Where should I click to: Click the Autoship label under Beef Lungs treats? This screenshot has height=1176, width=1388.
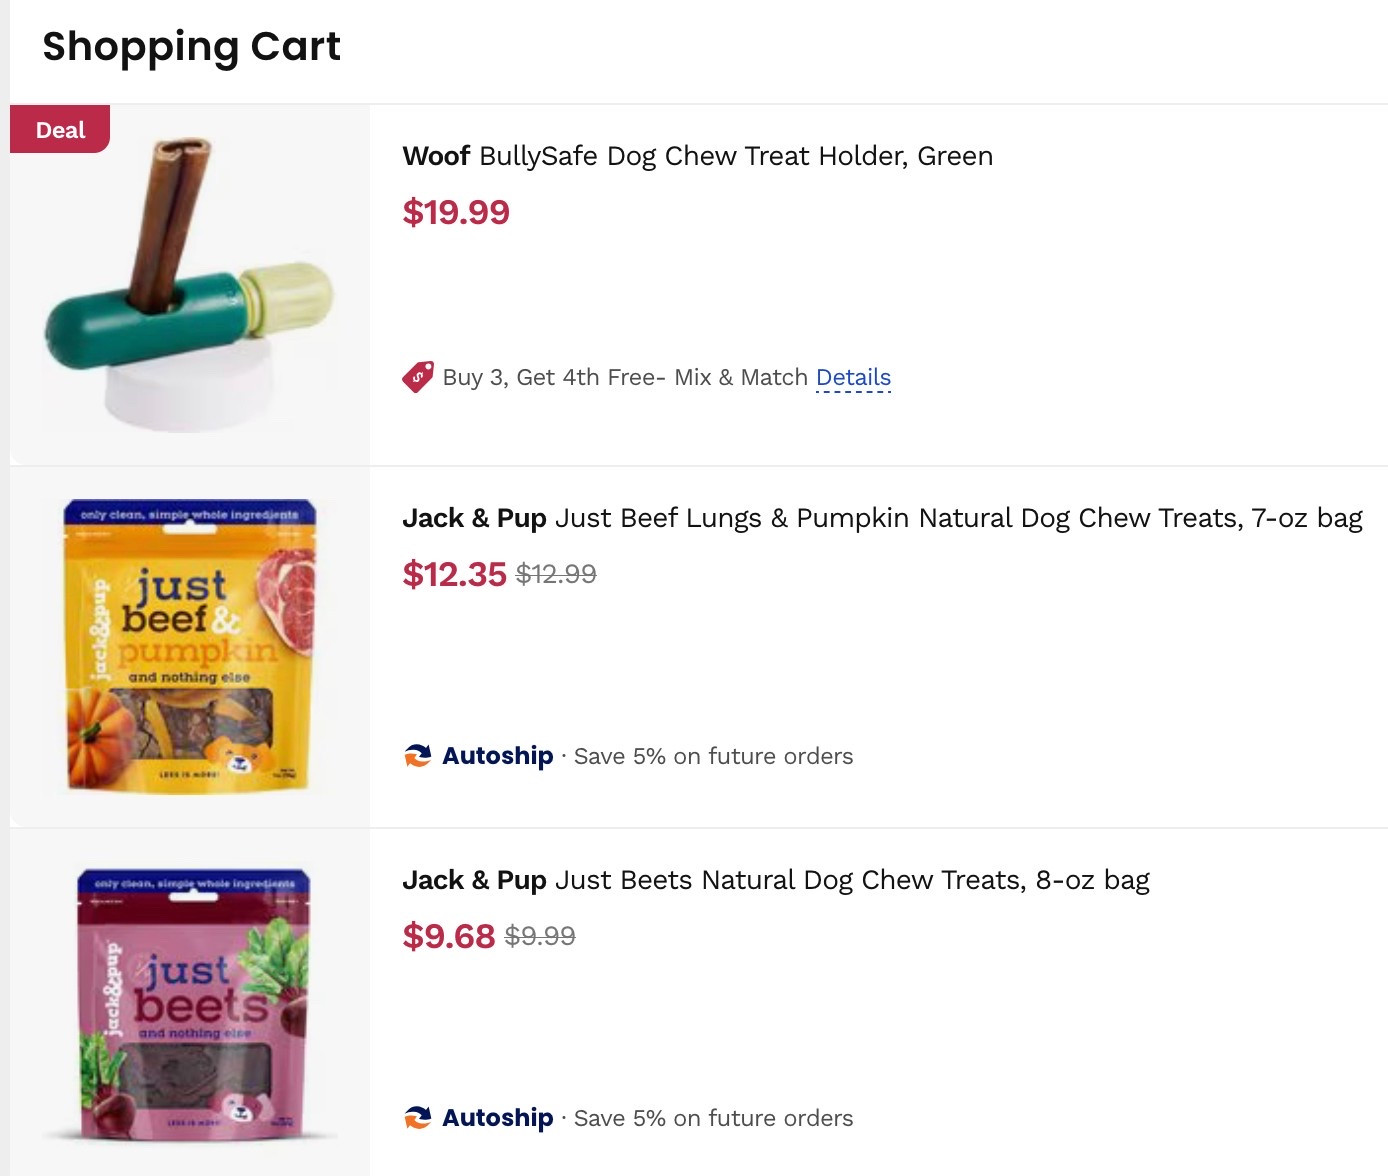(x=497, y=756)
